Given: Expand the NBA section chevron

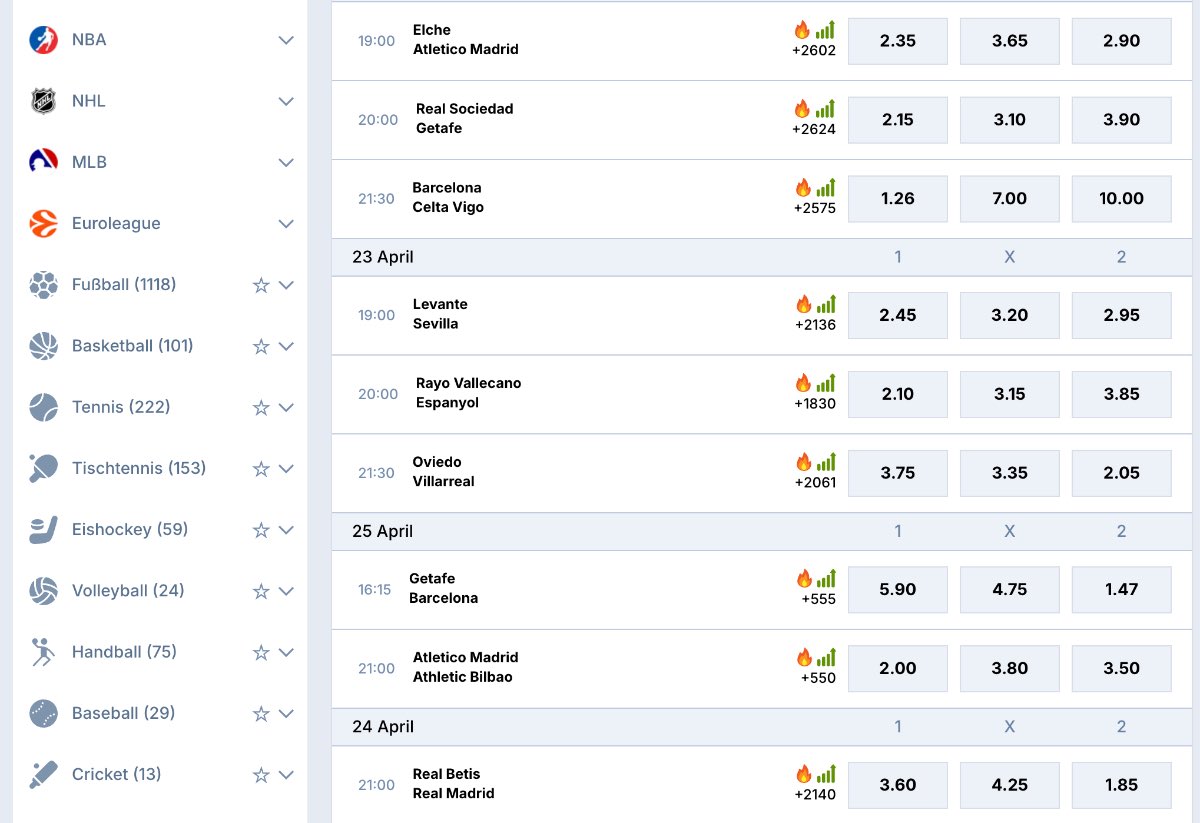Looking at the screenshot, I should pos(287,39).
